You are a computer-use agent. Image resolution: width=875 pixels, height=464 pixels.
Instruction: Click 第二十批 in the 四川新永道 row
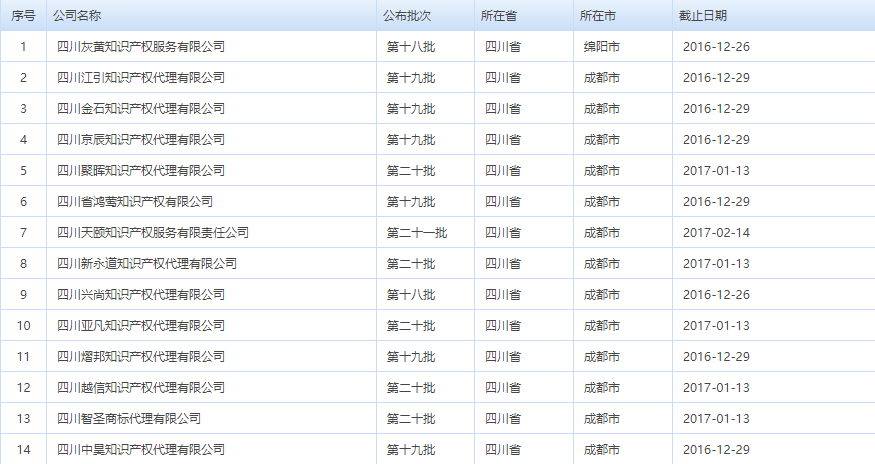tap(411, 264)
